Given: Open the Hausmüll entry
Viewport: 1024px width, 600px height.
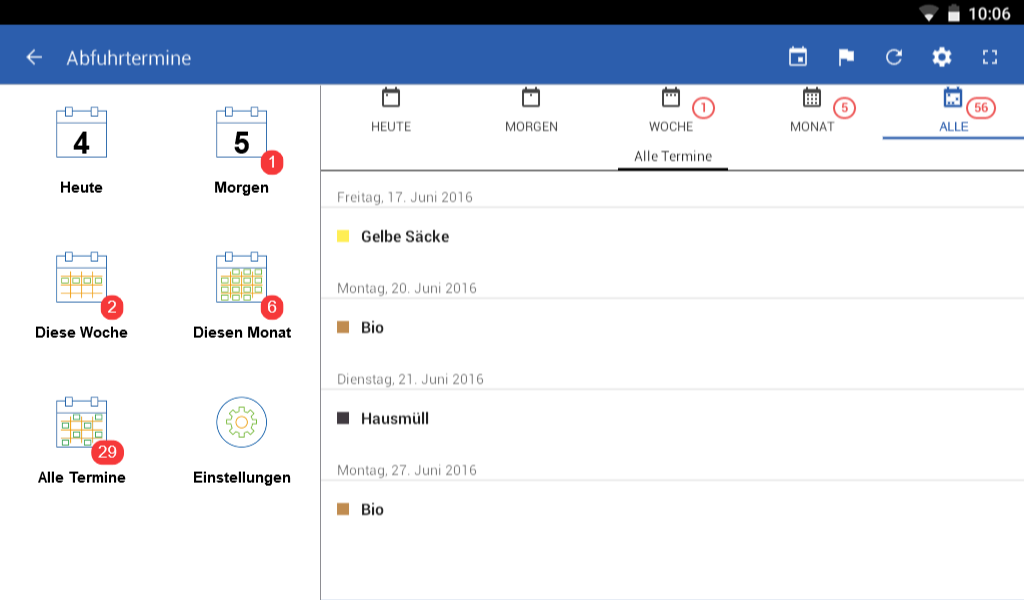Looking at the screenshot, I should (673, 418).
